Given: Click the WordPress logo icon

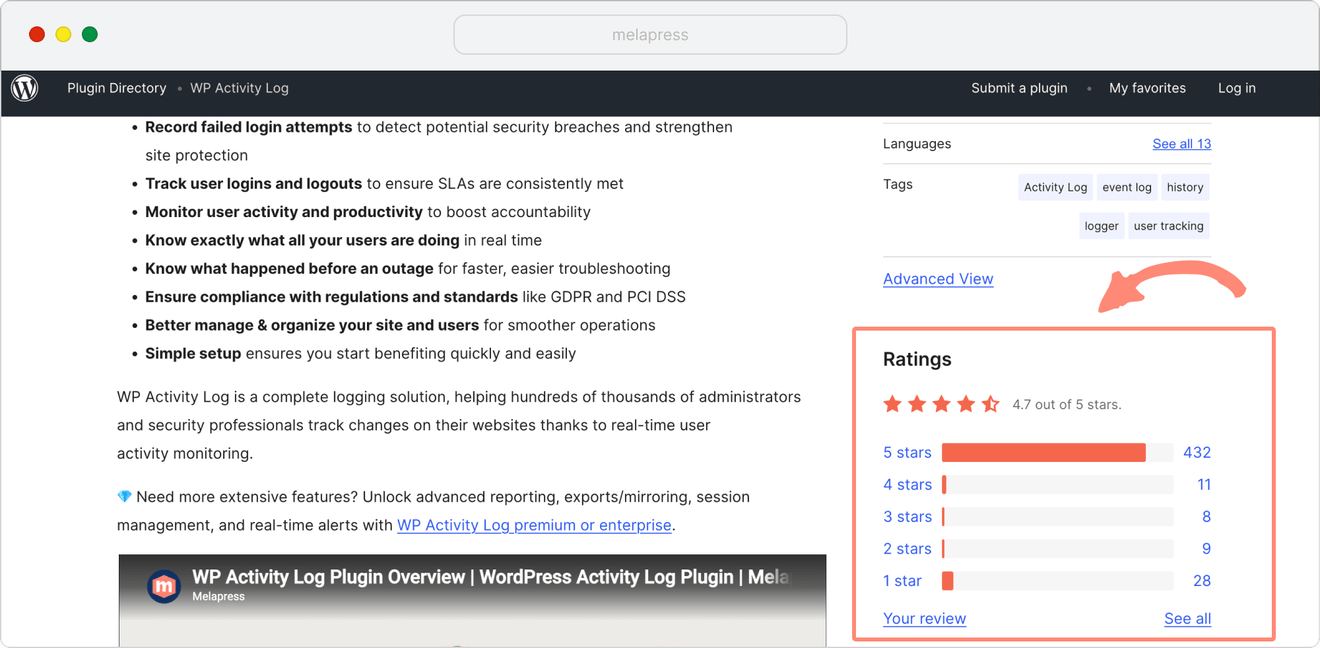Looking at the screenshot, I should point(25,88).
